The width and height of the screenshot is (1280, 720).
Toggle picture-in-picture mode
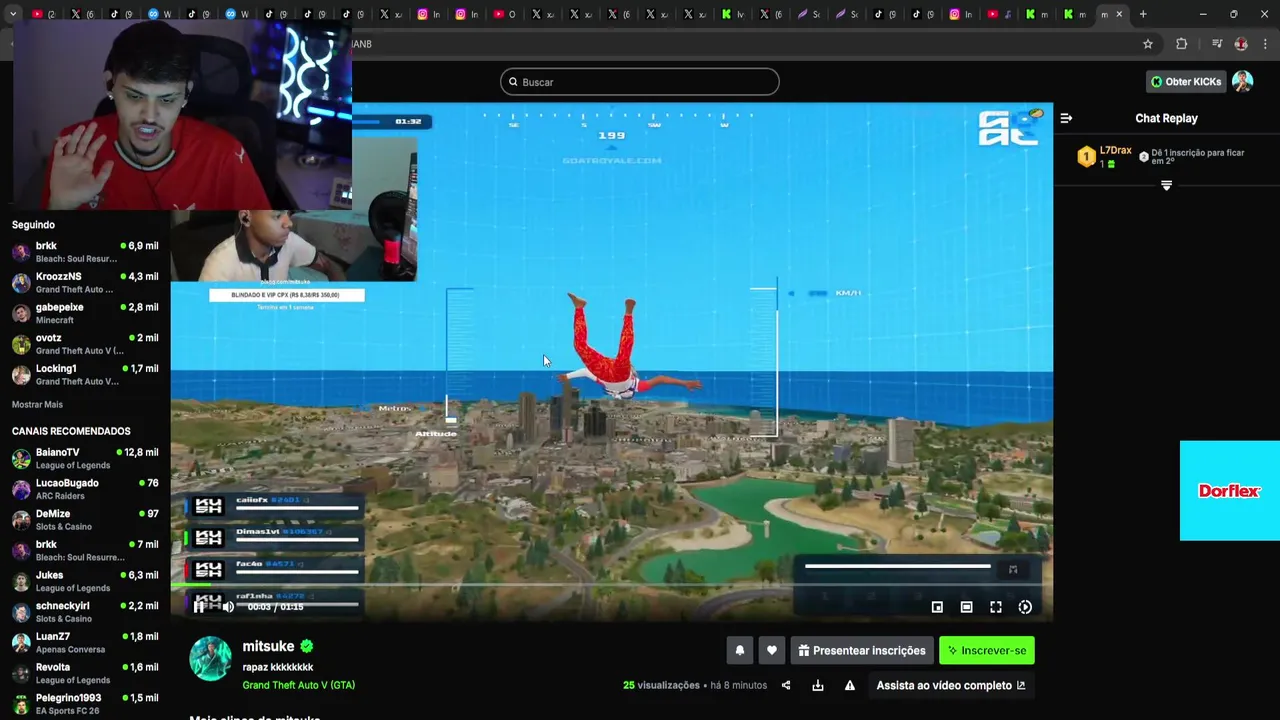click(x=937, y=607)
